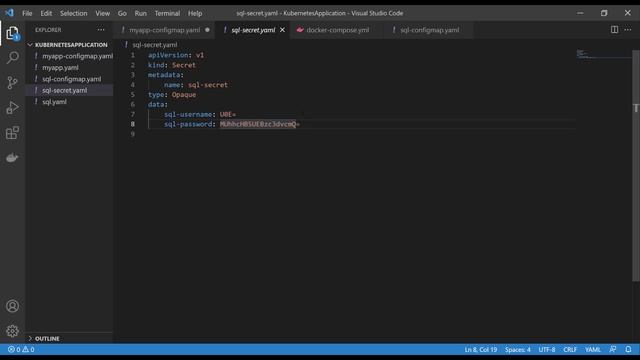
Task: Select the sql-secret.yaml tab
Action: point(253,30)
